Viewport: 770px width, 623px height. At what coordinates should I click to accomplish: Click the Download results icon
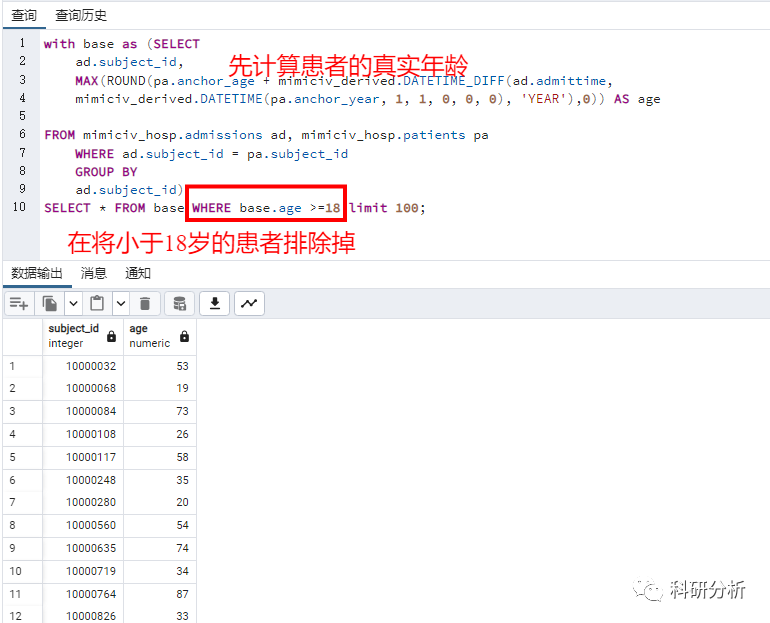pyautogui.click(x=215, y=303)
